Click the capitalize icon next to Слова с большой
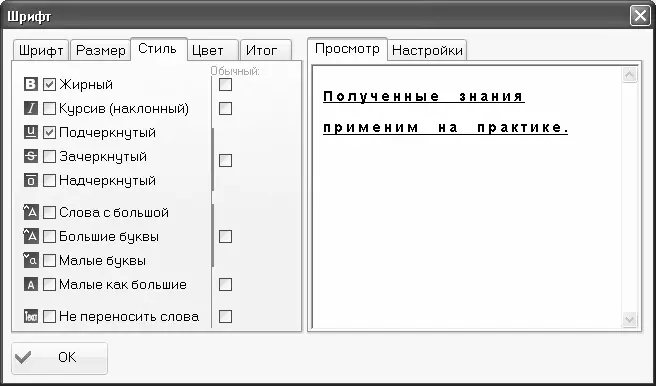The width and height of the screenshot is (656, 386). click(x=31, y=212)
